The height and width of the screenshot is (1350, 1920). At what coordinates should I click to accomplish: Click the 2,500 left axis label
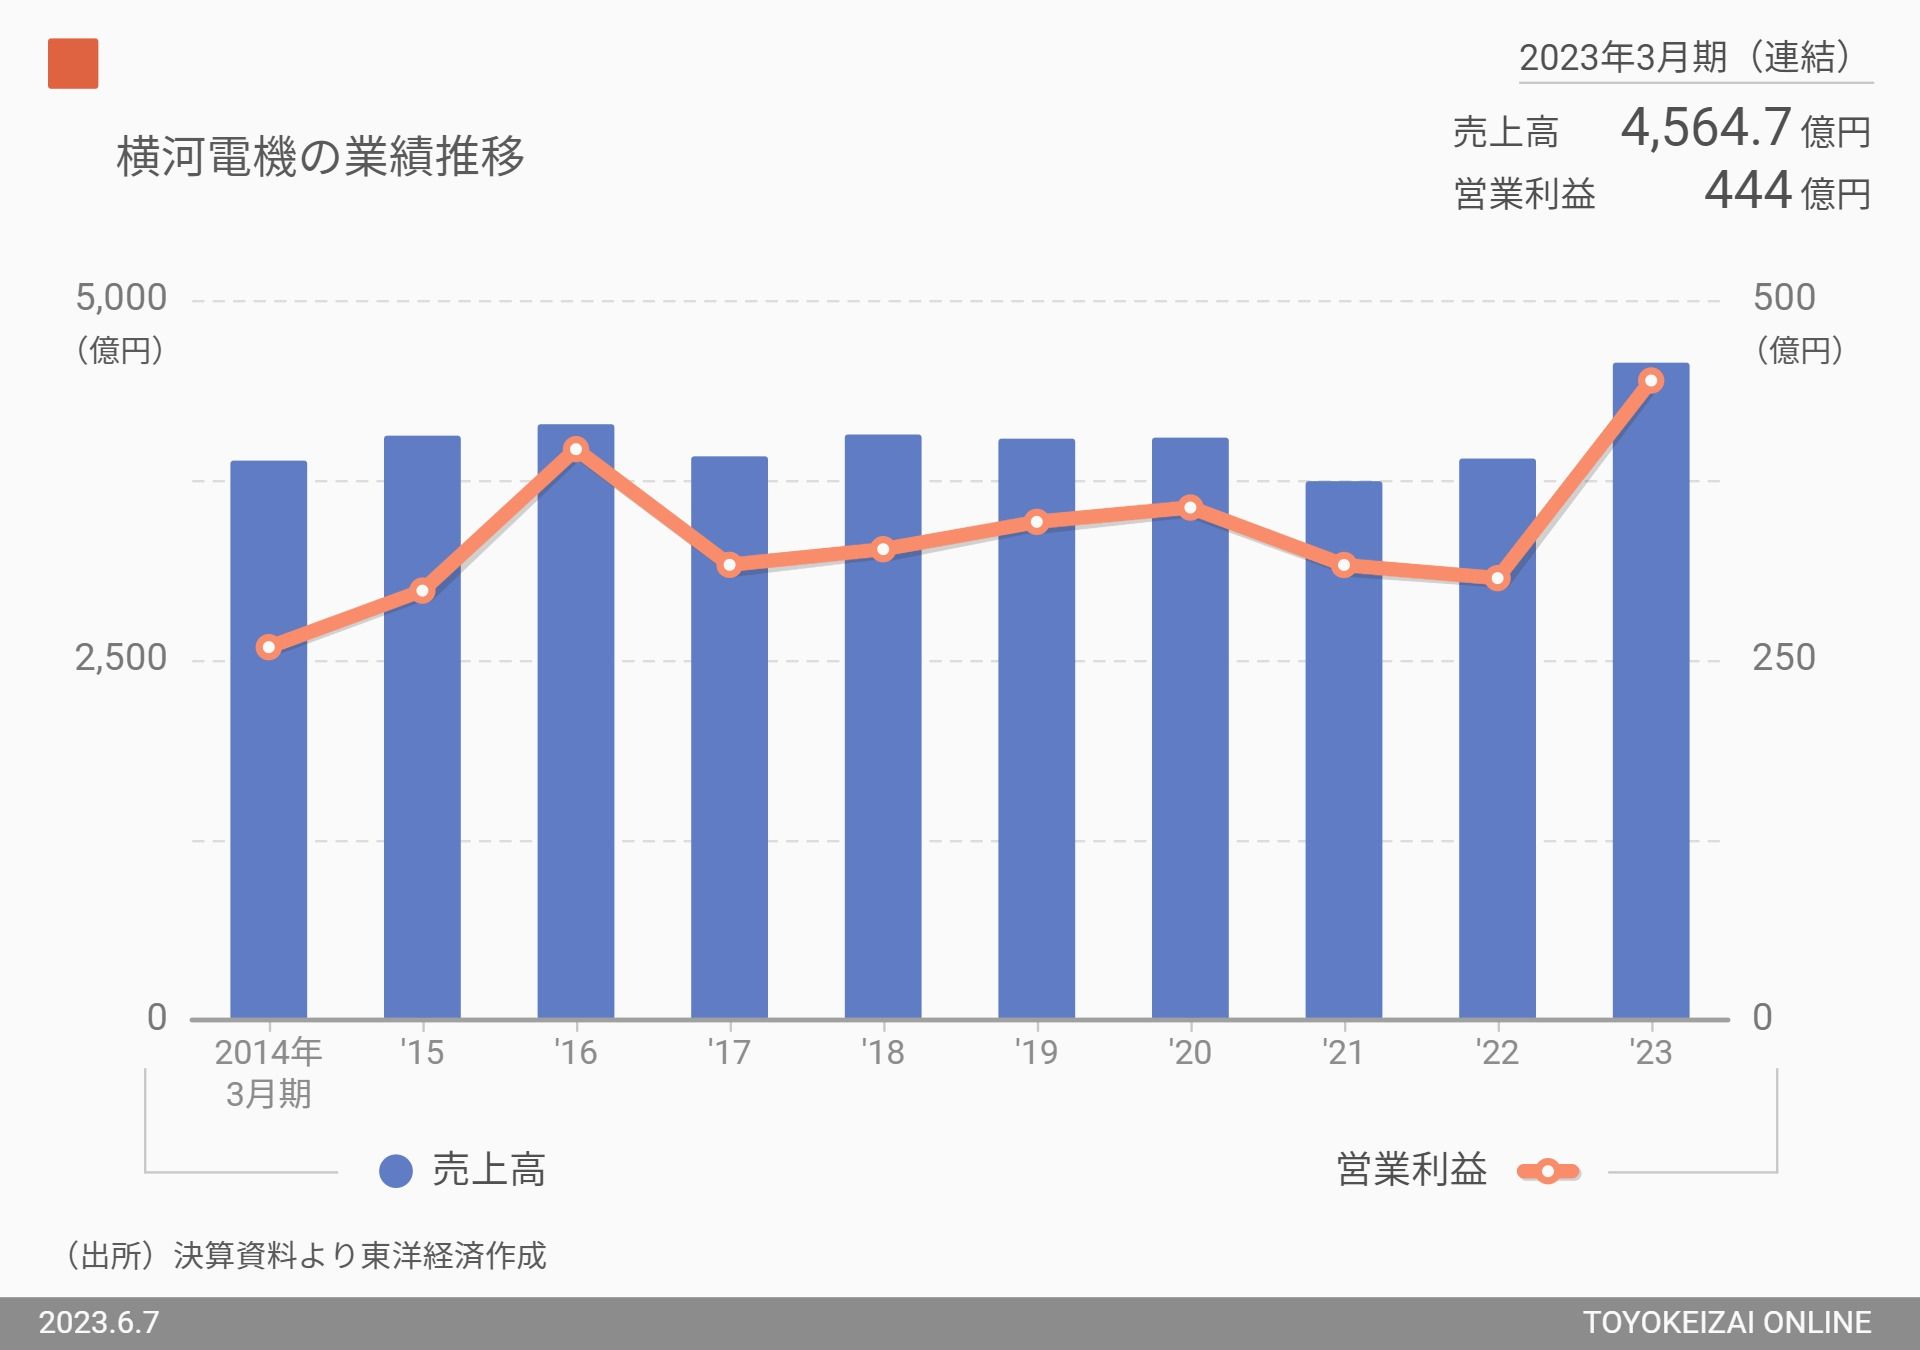(121, 658)
